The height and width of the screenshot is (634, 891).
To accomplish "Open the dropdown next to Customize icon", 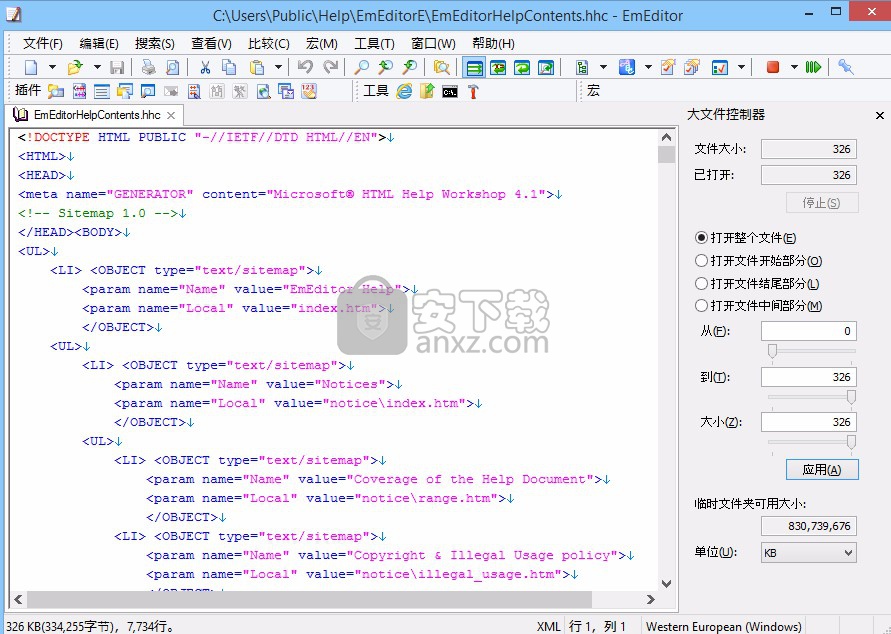I will 742,68.
